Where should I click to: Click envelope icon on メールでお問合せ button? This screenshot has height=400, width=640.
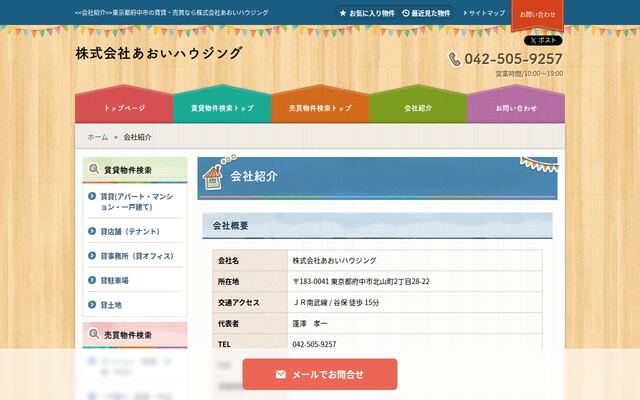280,374
